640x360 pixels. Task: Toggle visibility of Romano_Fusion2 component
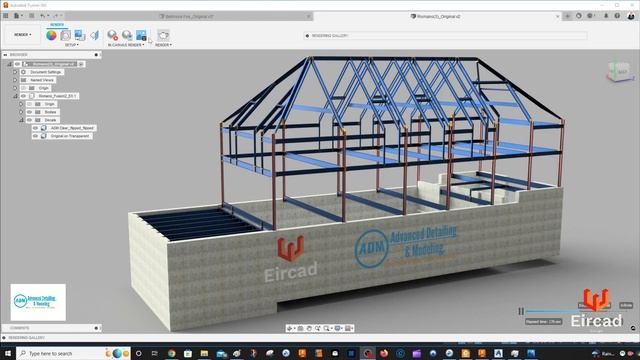coord(23,96)
